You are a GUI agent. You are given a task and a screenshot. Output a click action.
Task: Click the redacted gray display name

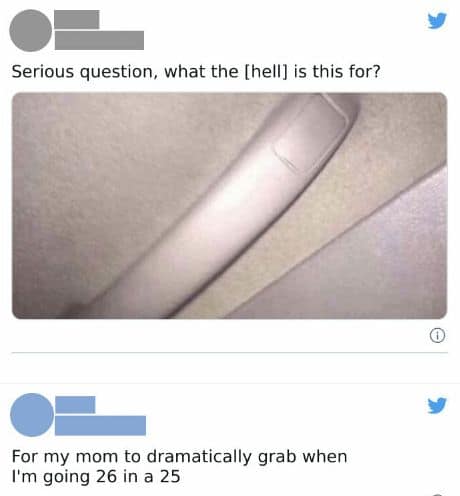click(77, 19)
